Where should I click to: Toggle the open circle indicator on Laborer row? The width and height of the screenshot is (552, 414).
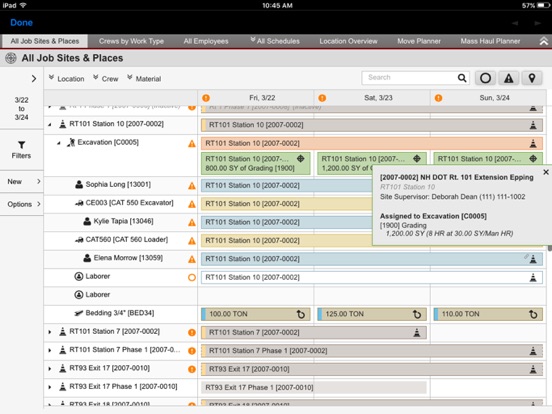(x=192, y=277)
